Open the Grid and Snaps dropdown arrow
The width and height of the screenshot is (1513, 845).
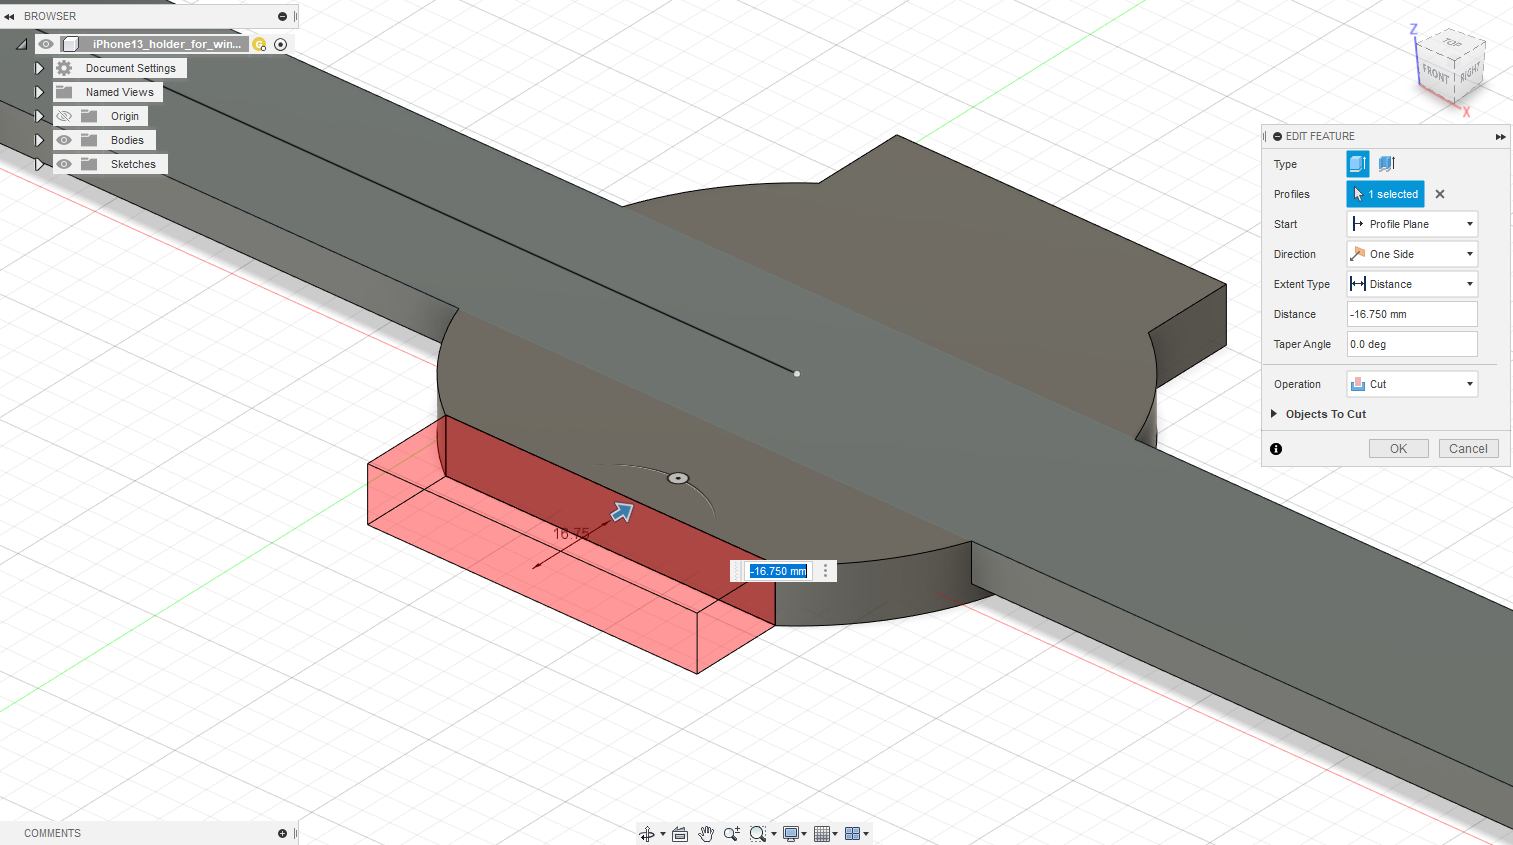835,834
